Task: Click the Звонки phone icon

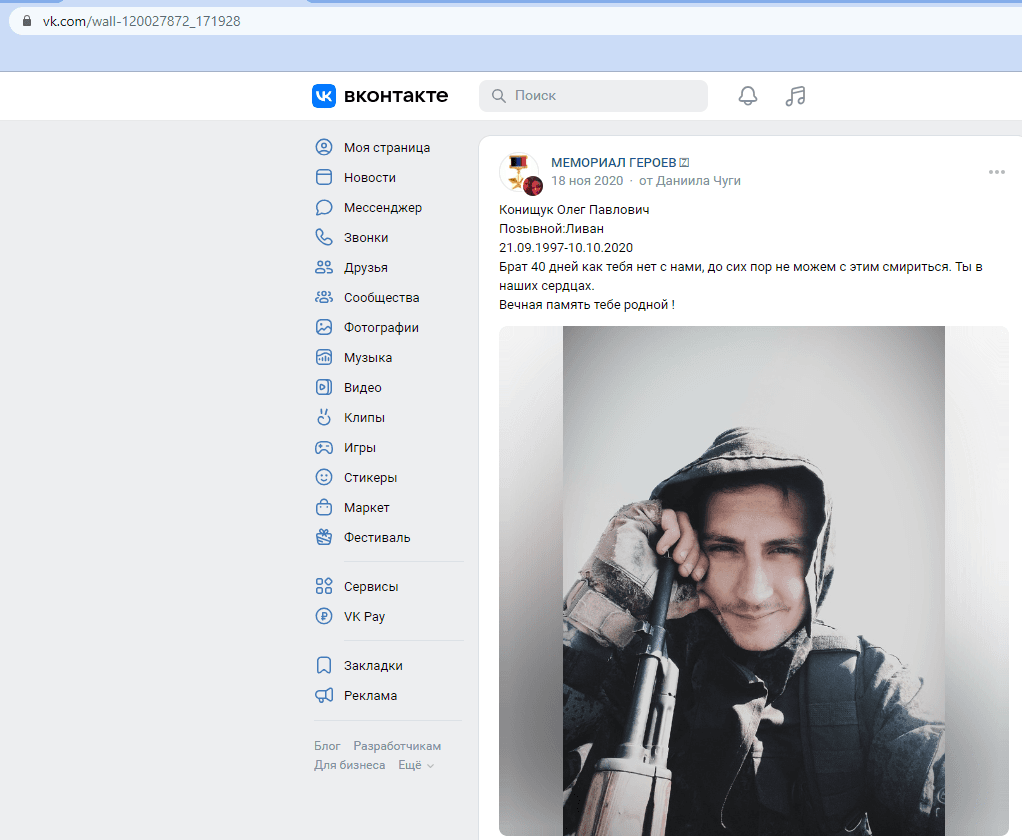Action: coord(324,237)
